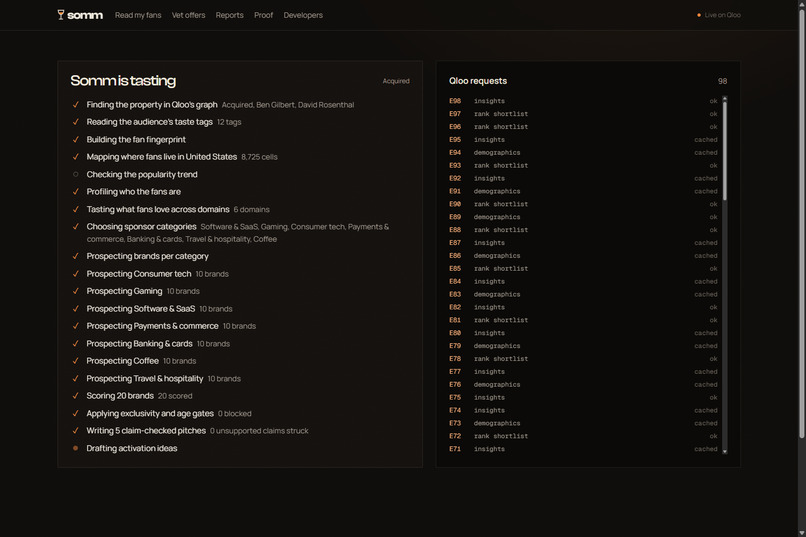Click Acquired, Ben Gilbert, David Rosenthal text
This screenshot has height=537, width=806.
tap(288, 105)
